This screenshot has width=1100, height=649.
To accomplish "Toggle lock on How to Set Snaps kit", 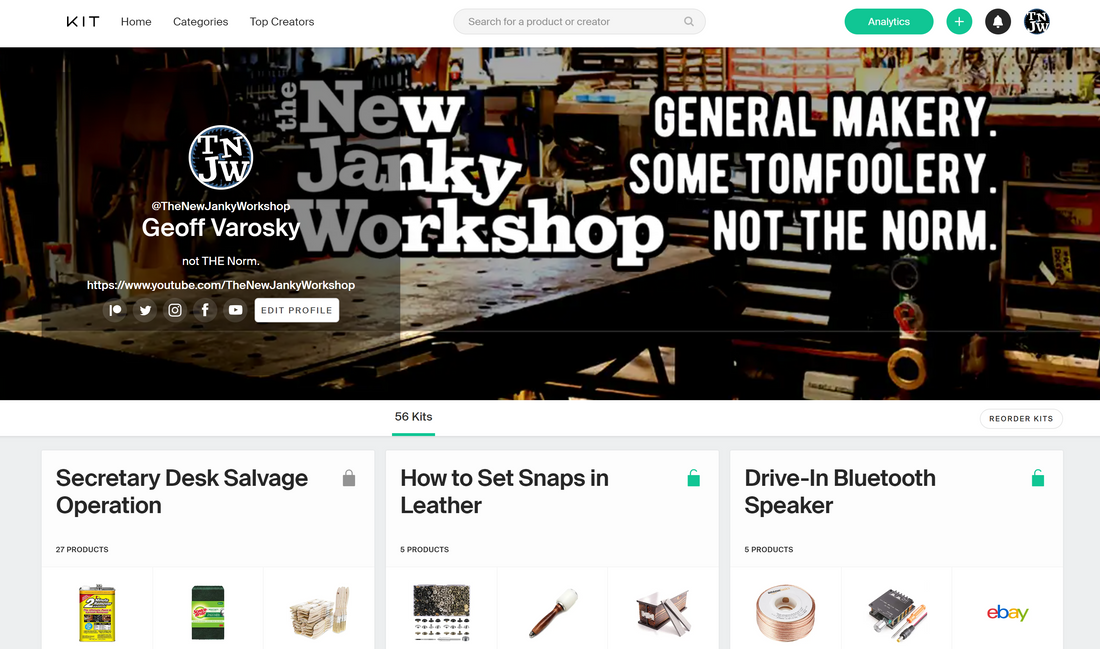I will 693,479.
